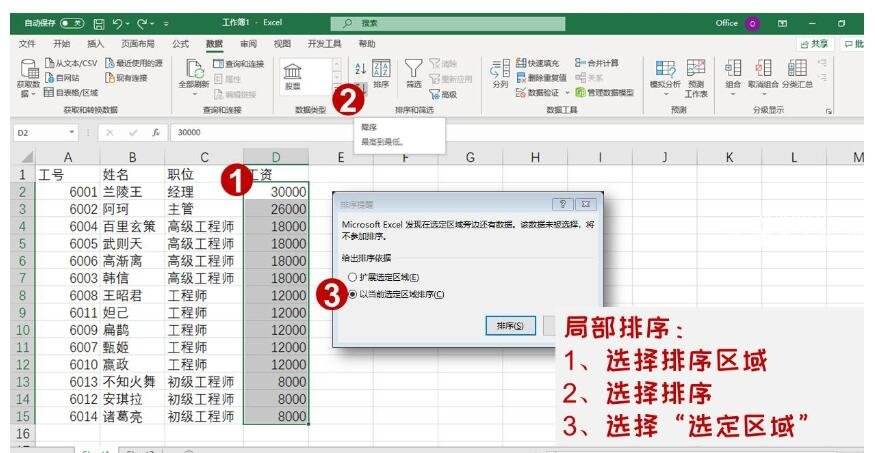Click the A-Z ascending sort icon
Screen dimensions: 875x453
pyautogui.click(x=360, y=69)
